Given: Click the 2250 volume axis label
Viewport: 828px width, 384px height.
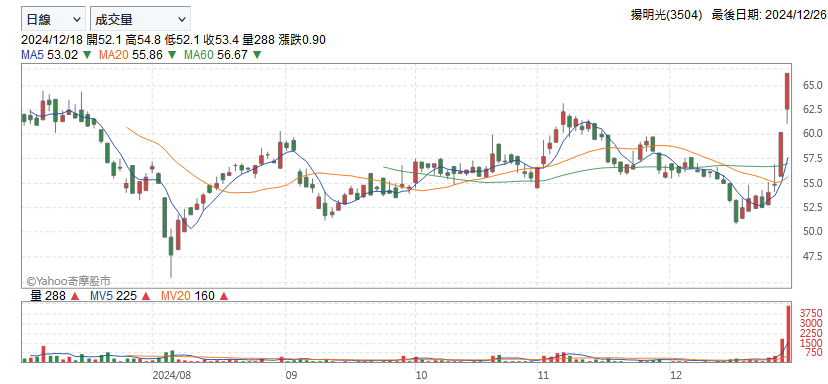Looking at the screenshot, I should pyautogui.click(x=810, y=333).
